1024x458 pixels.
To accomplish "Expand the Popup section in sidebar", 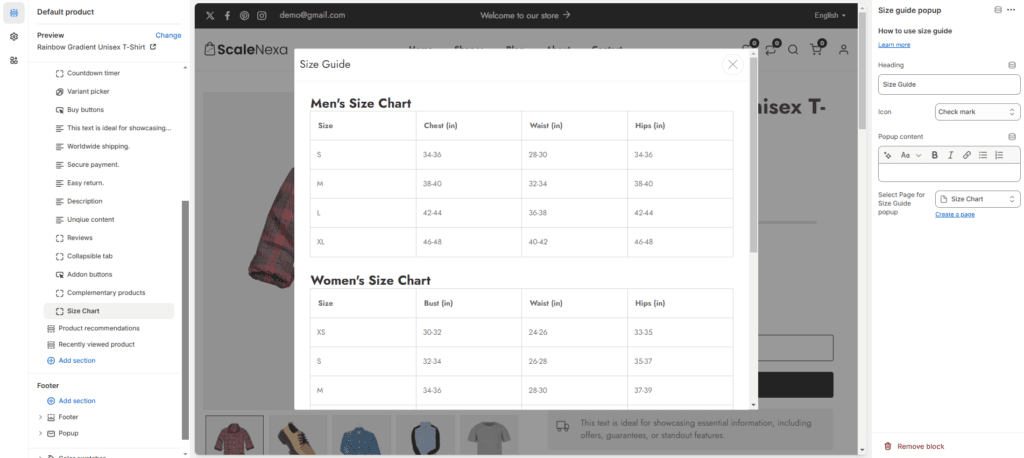I will pyautogui.click(x=40, y=433).
